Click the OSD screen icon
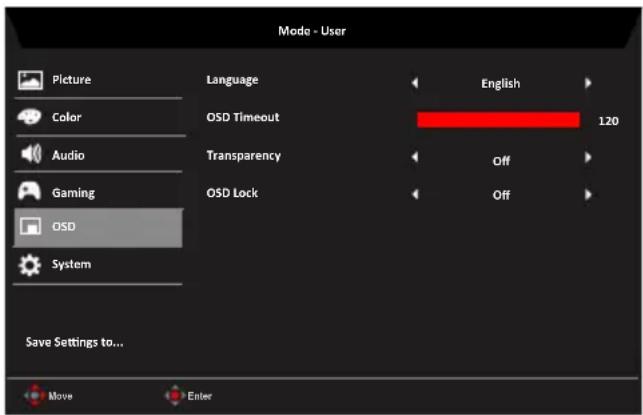 coord(30,226)
